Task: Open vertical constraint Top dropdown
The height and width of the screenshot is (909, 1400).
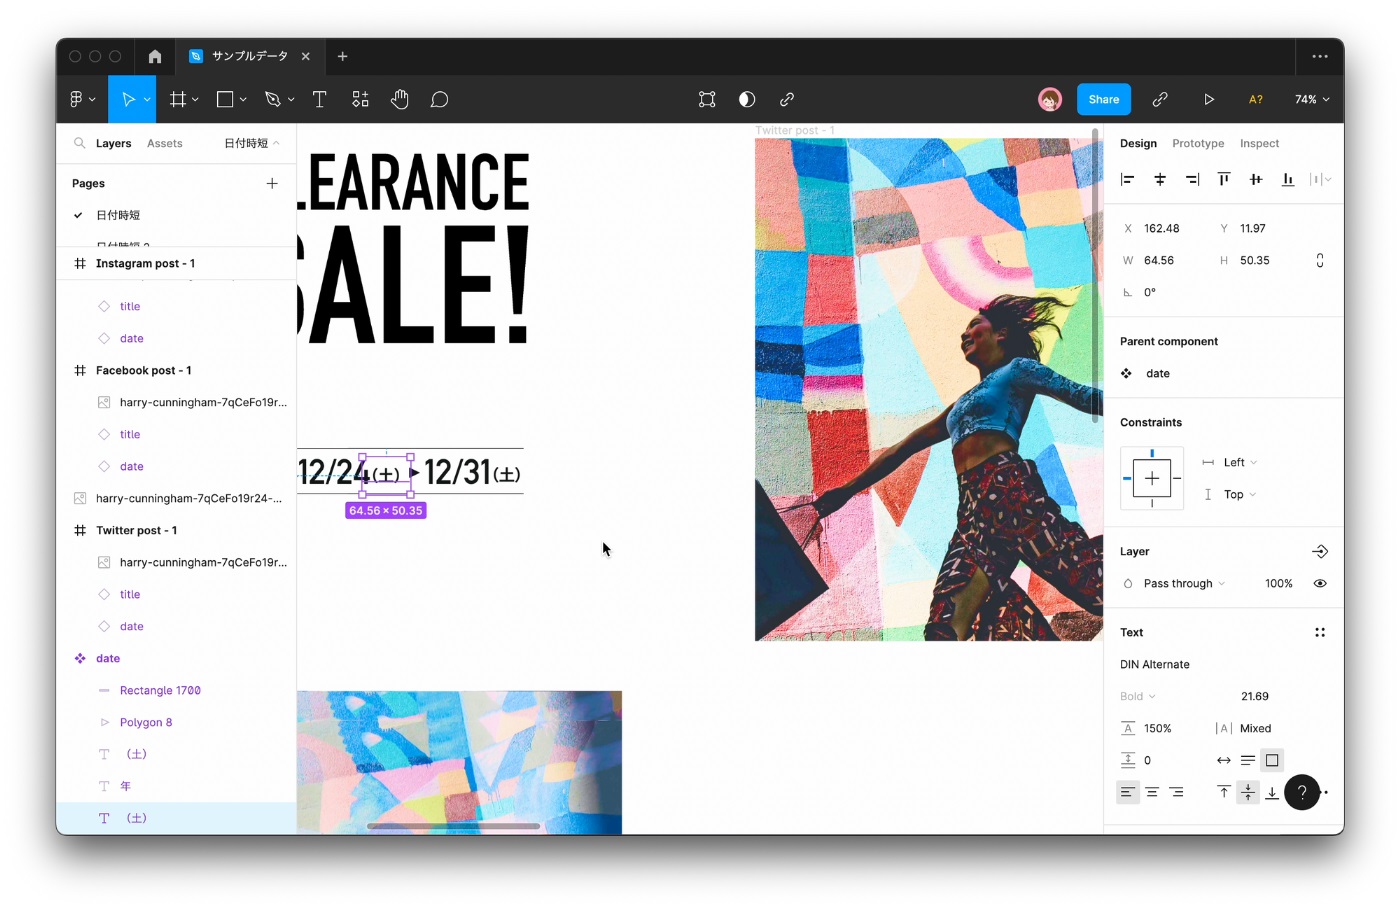Action: point(1239,494)
